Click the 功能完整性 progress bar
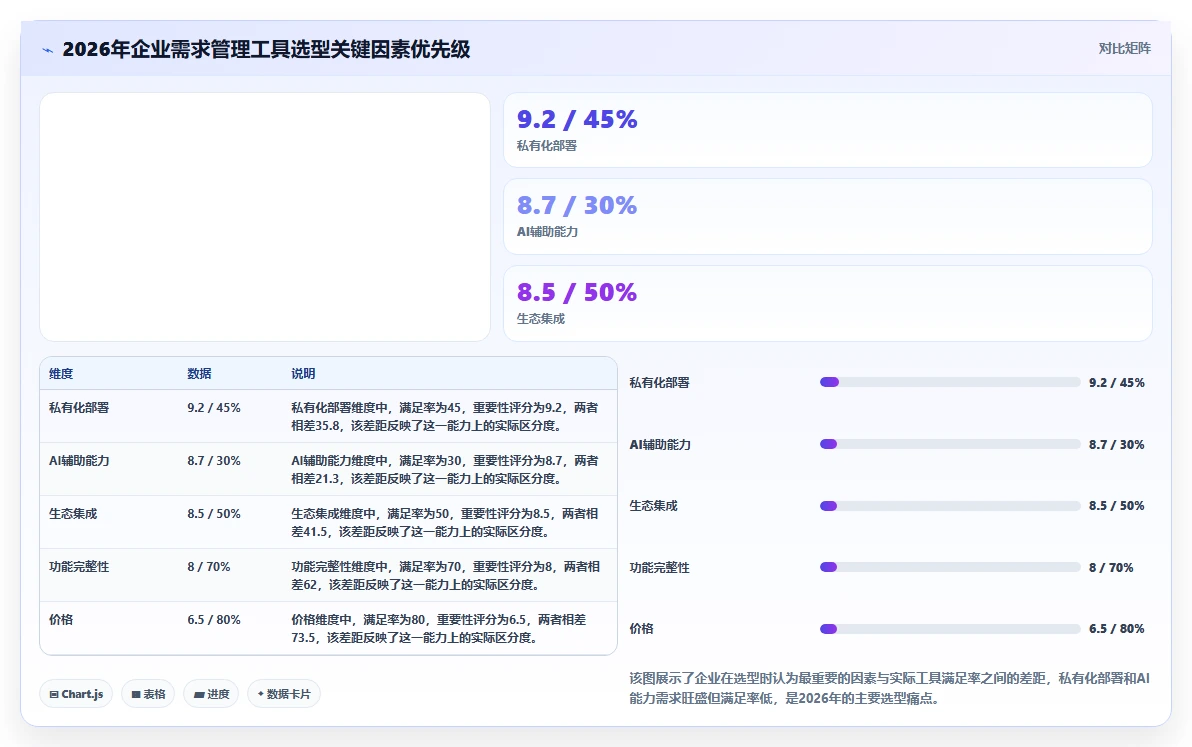This screenshot has height=747, width=1192. tap(950, 567)
